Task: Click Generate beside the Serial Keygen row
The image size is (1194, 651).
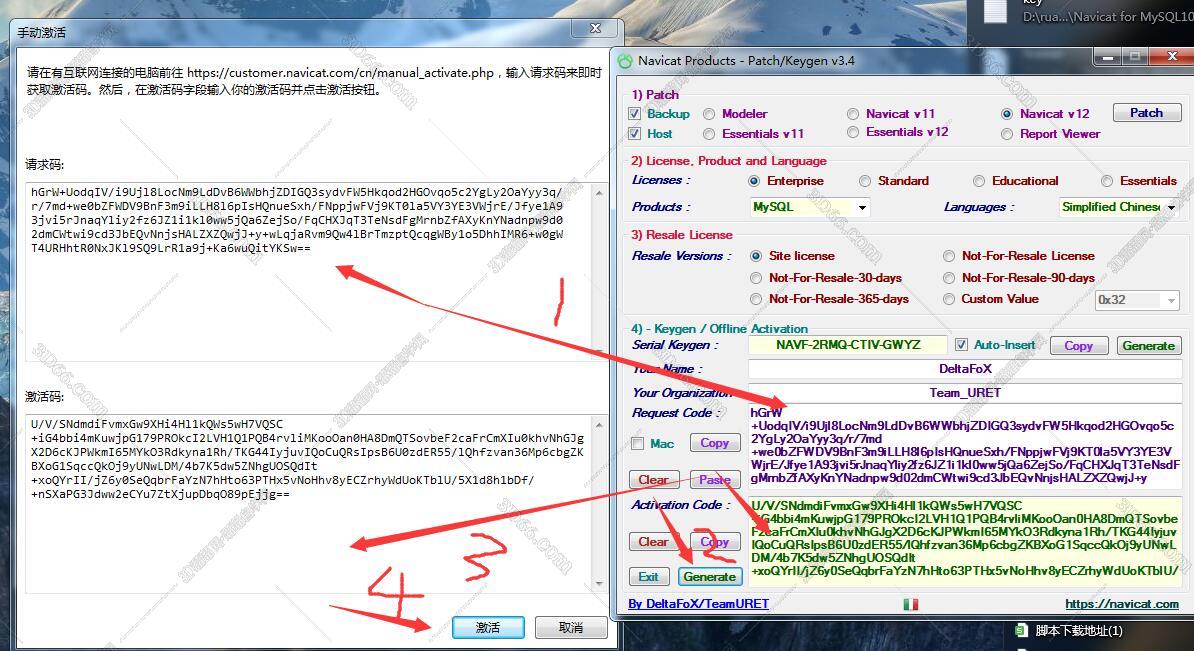Action: point(1148,346)
